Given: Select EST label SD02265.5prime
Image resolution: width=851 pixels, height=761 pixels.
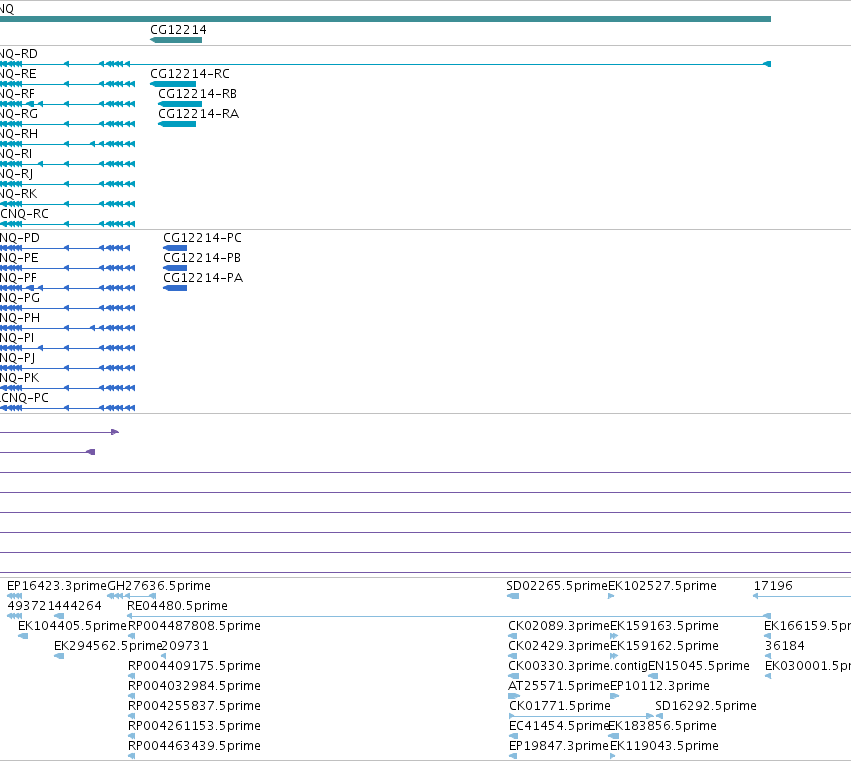Looking at the screenshot, I should tap(557, 586).
